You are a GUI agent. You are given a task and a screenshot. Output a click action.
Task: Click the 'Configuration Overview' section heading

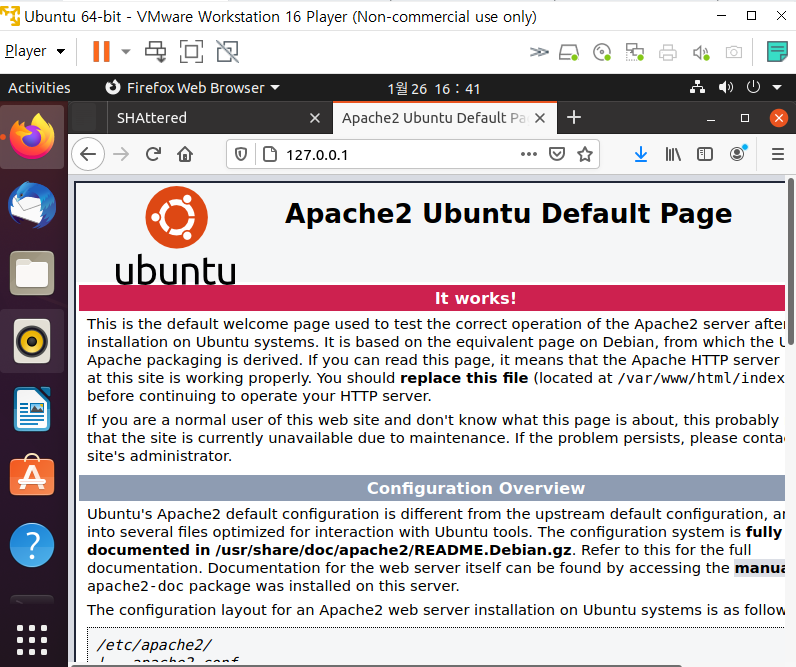(x=476, y=488)
